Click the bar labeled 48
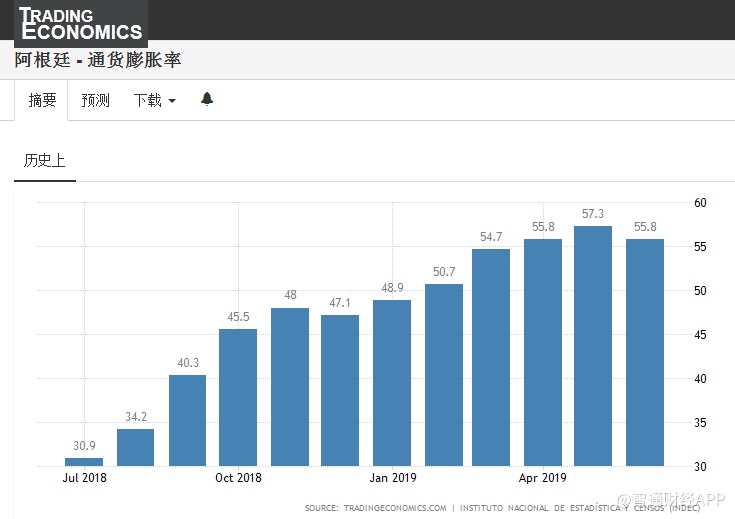Viewport: 735px width, 519px height. coord(289,386)
